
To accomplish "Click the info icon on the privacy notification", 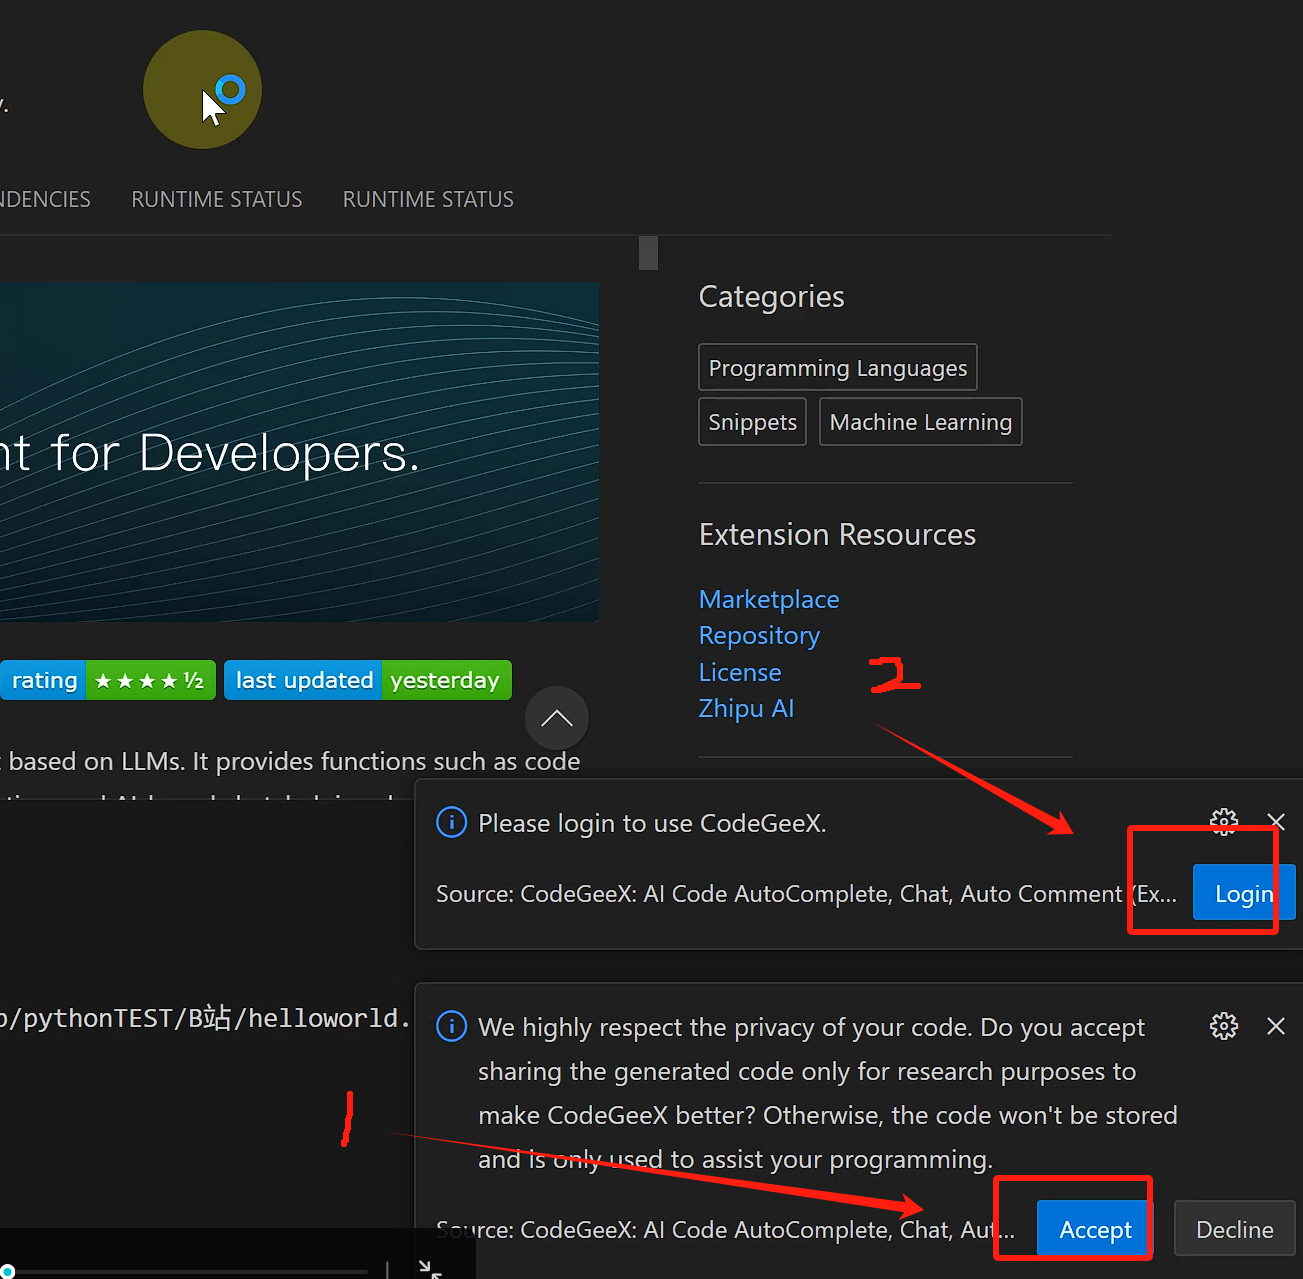I will coord(452,1026).
